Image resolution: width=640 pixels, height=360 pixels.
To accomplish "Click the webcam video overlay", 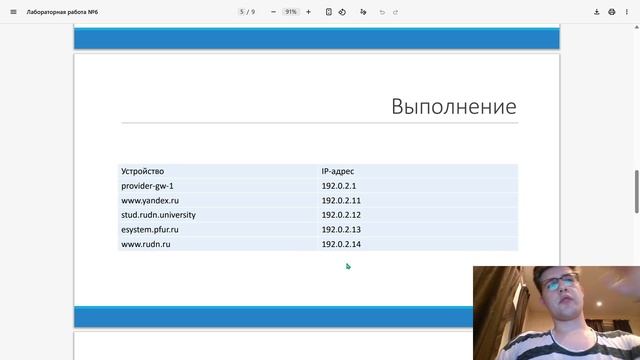I will point(556,313).
